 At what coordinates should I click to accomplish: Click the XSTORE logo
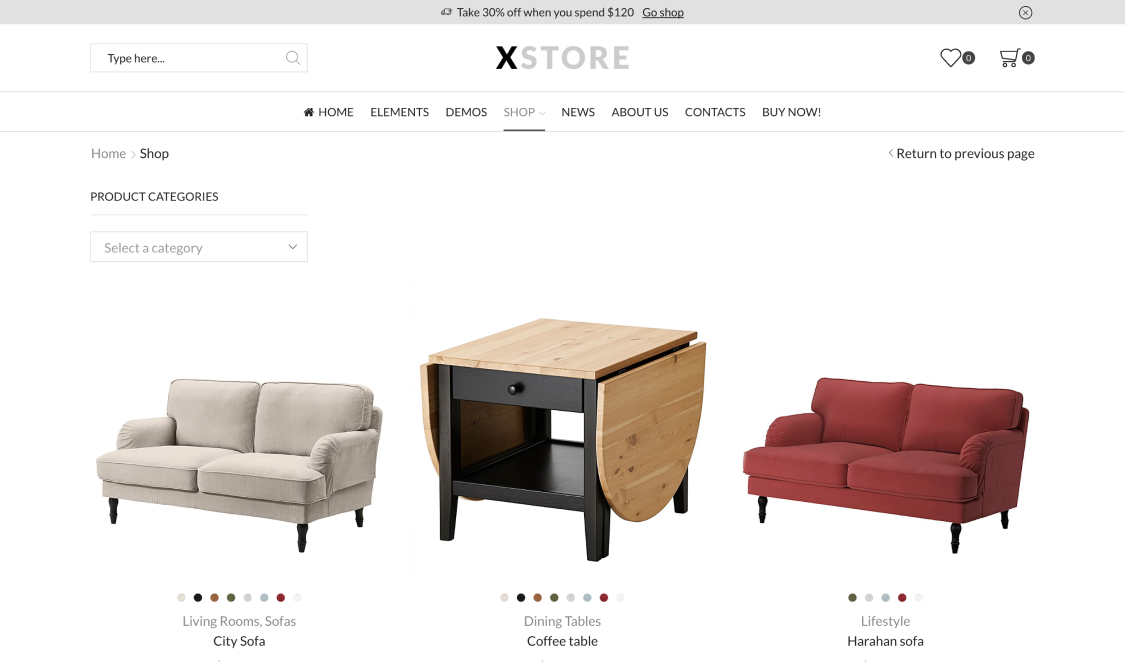click(x=562, y=58)
